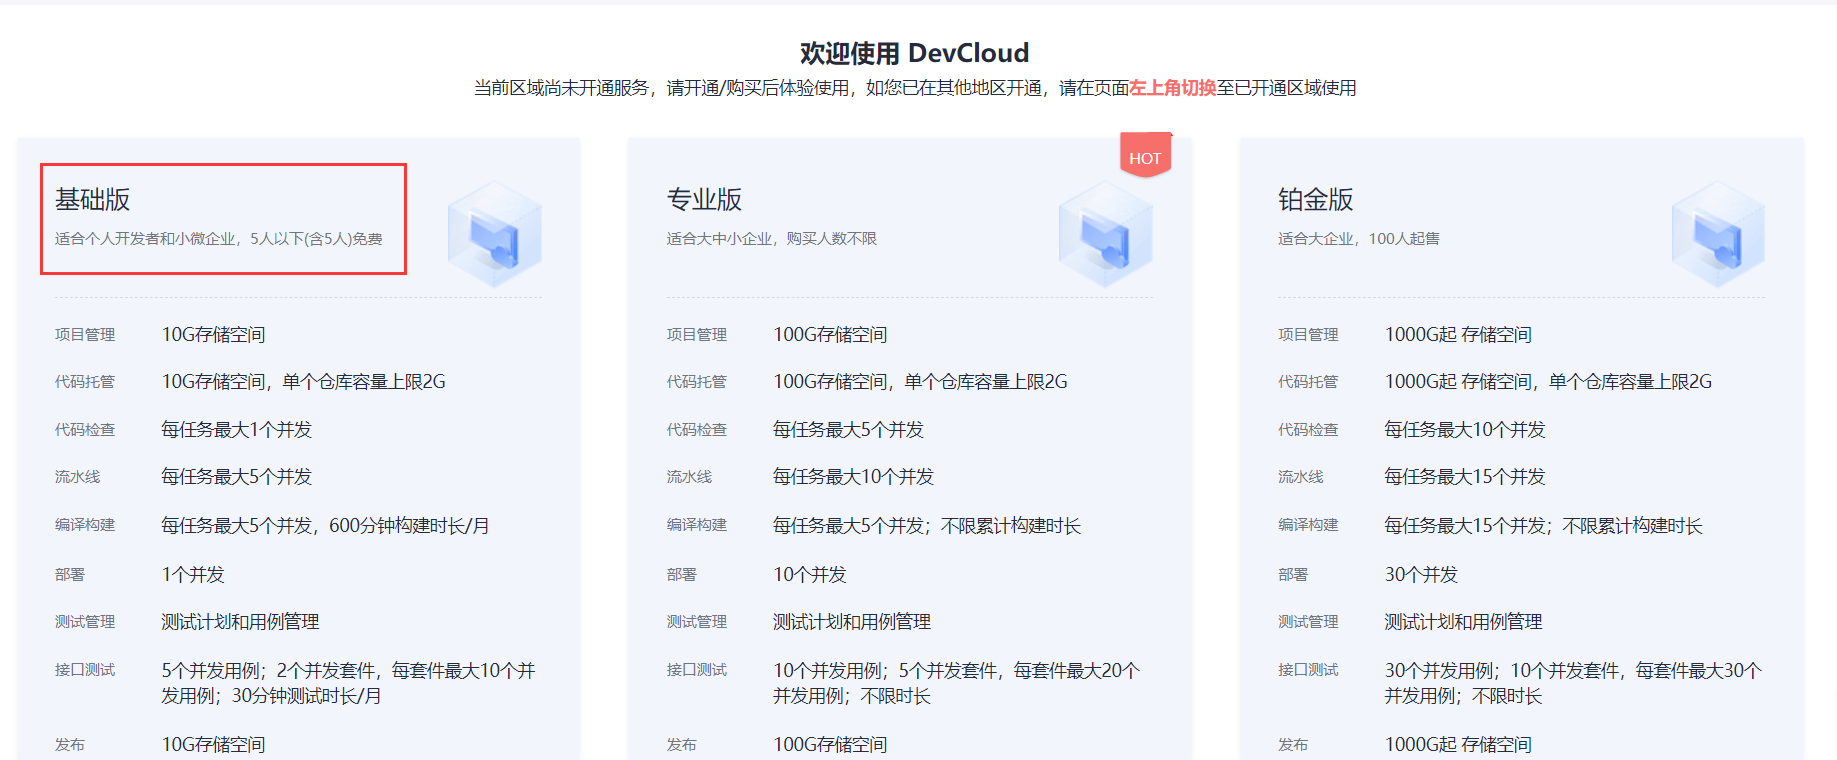This screenshot has height=760, width=1837.
Task: Click the 欢迎使用 DevCloud heading
Action: coord(914,53)
